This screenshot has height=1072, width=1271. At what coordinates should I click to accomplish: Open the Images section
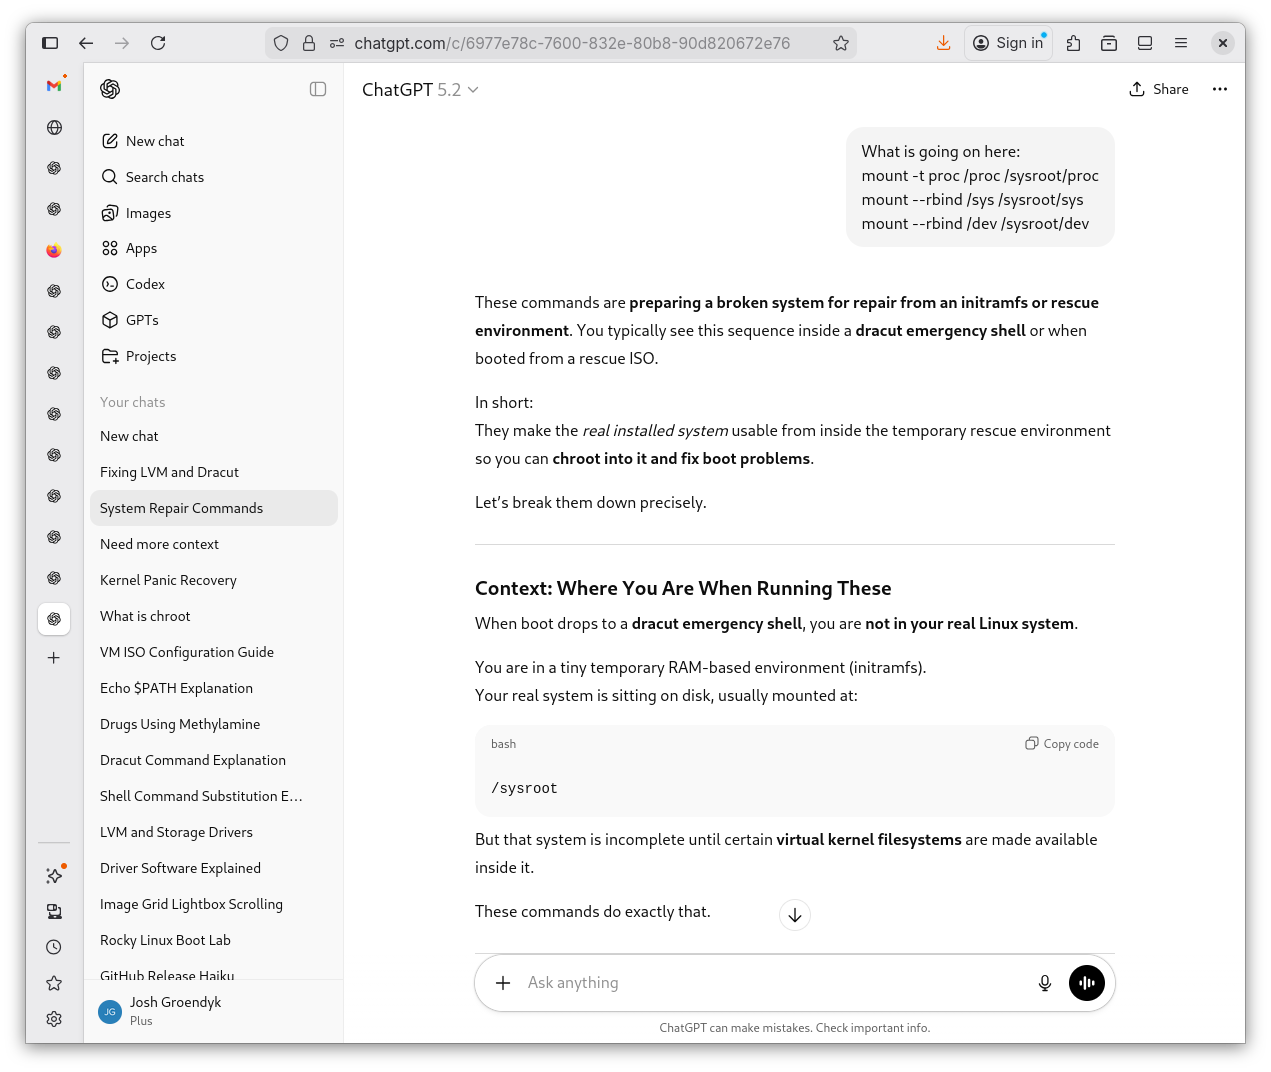point(148,213)
